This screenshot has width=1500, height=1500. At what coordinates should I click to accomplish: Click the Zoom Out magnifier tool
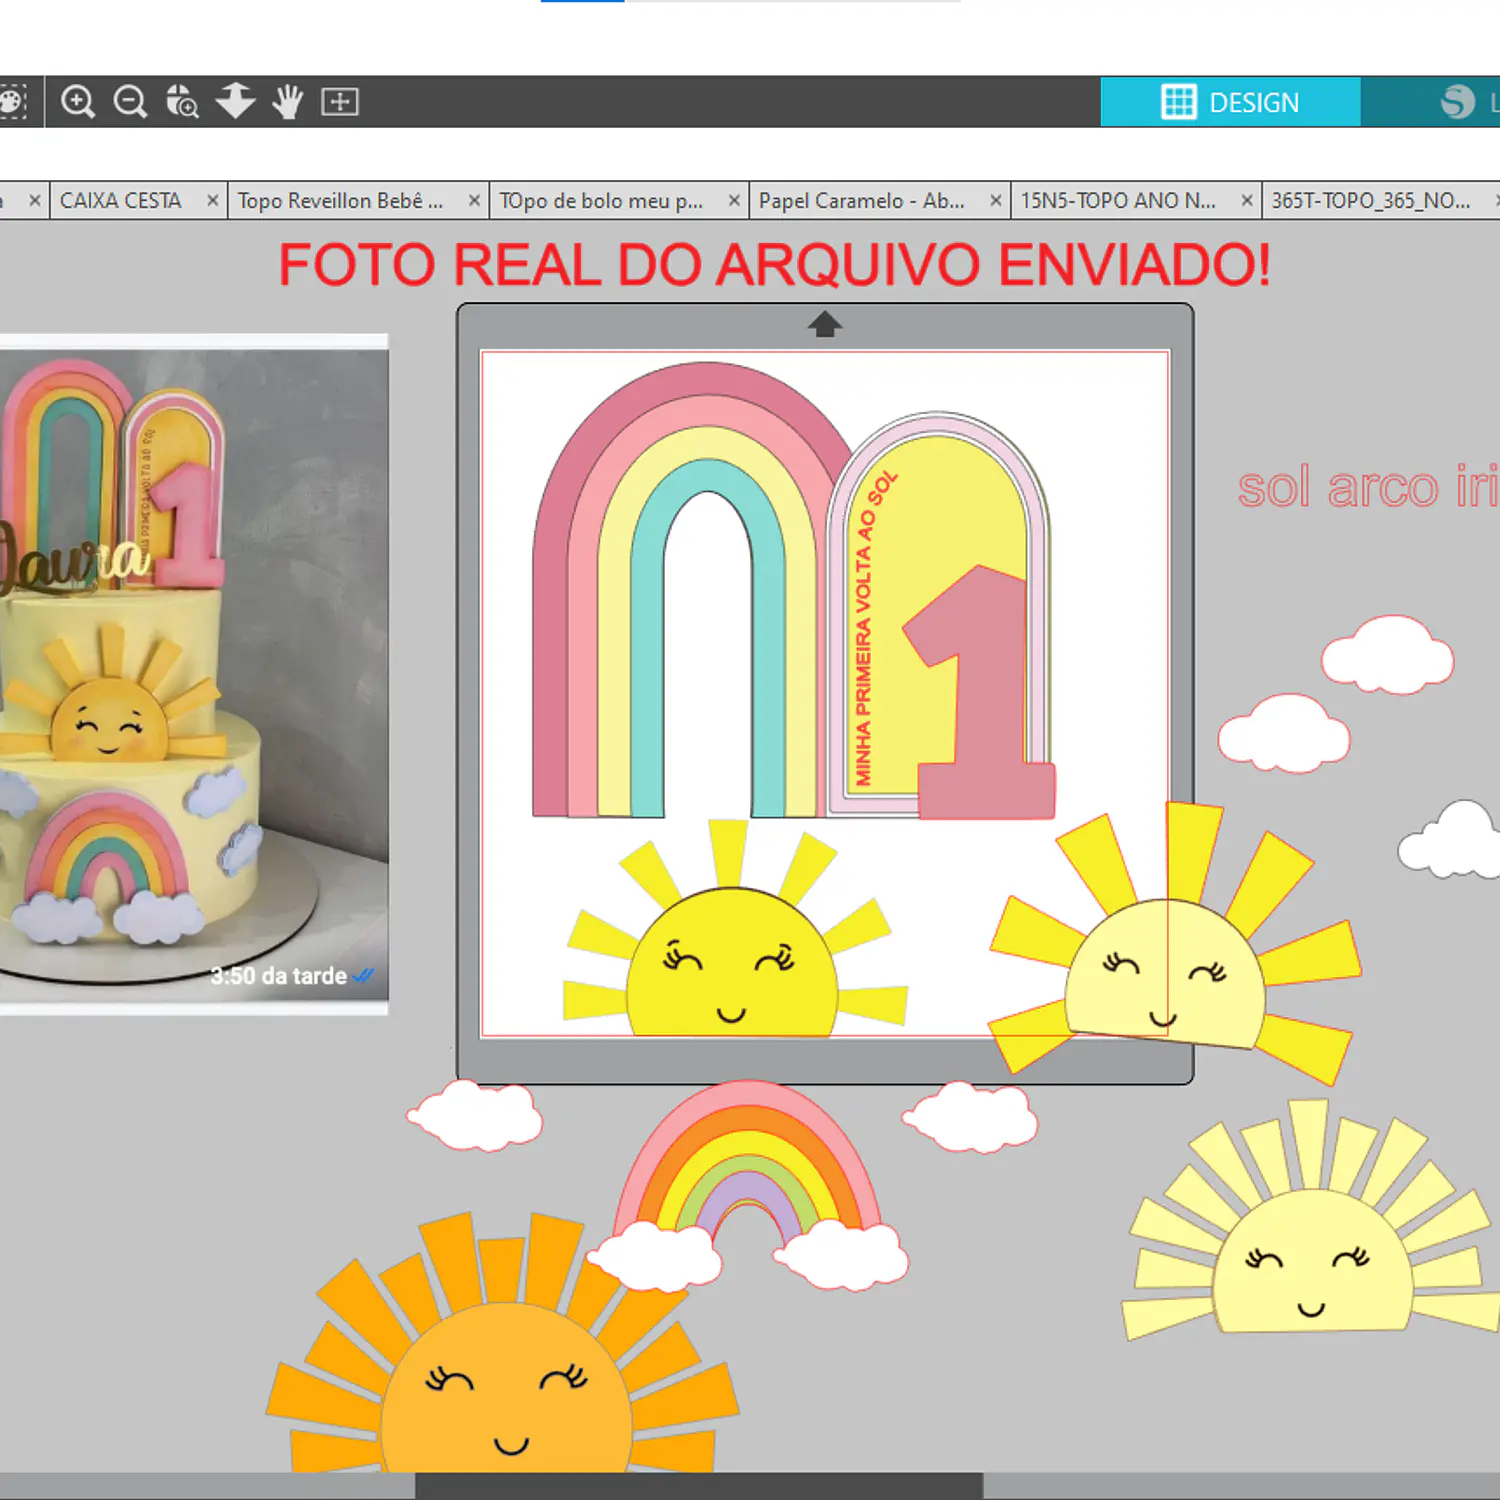(x=130, y=101)
